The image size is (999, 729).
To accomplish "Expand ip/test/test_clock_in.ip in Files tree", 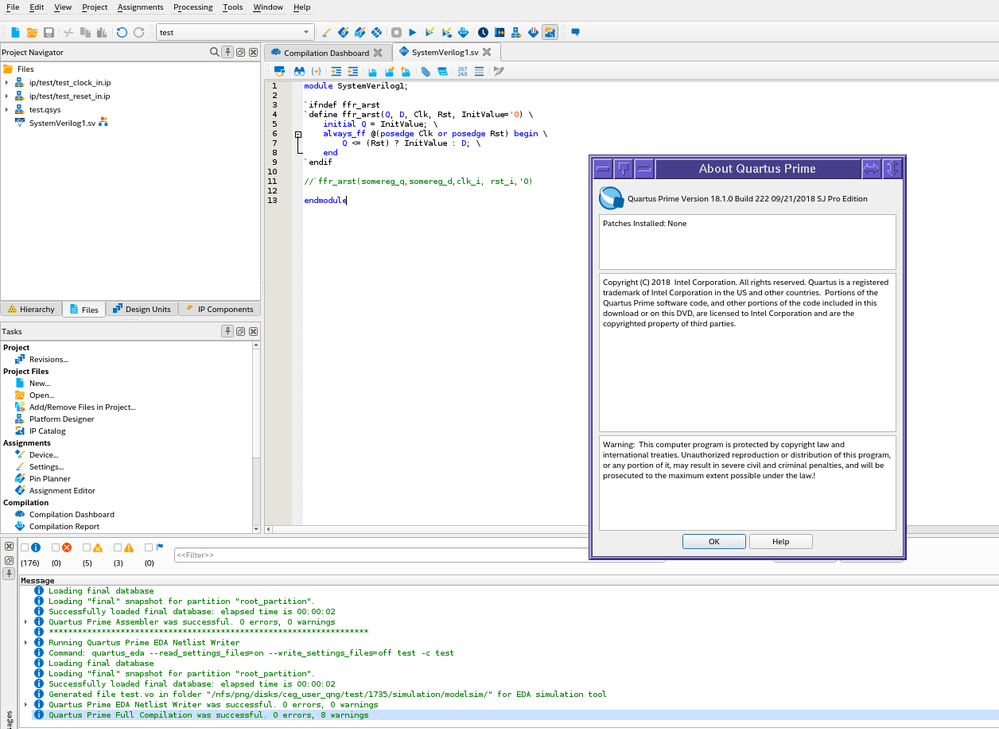I will 6,82.
